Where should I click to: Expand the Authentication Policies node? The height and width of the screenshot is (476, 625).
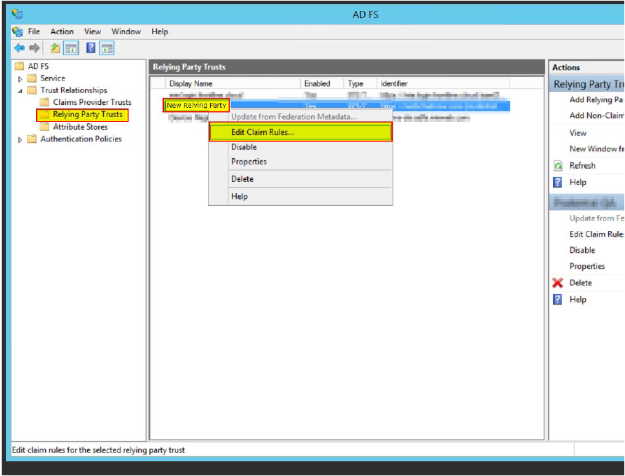coord(20,139)
